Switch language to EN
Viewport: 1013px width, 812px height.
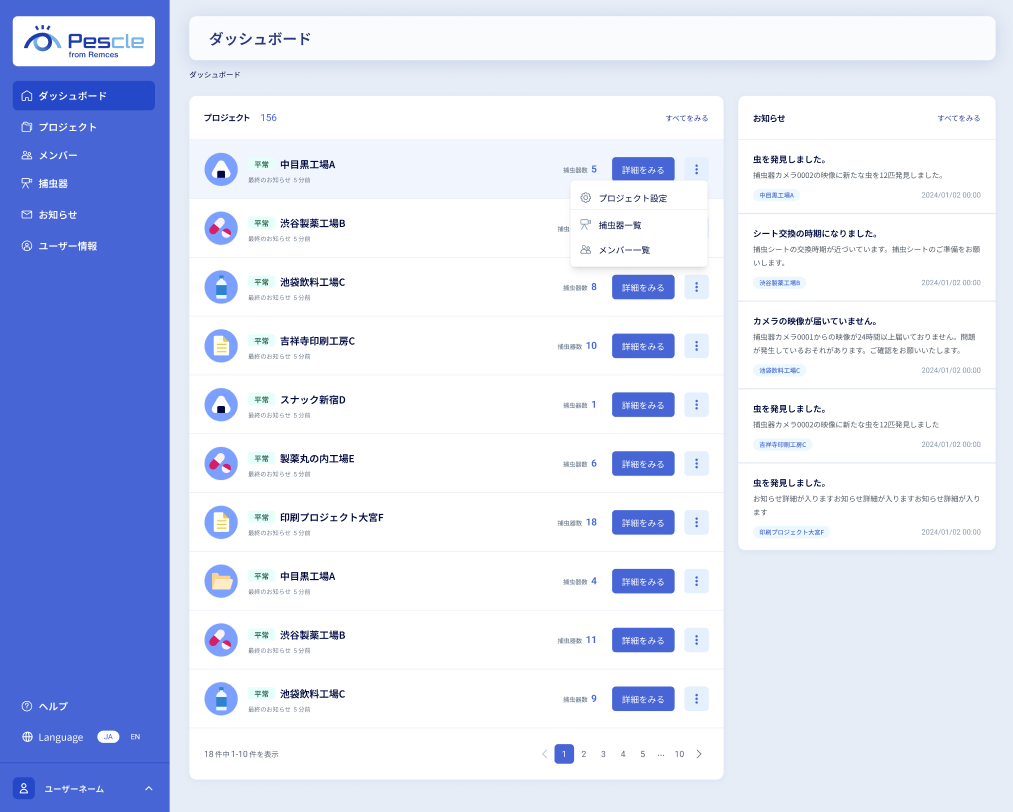click(135, 737)
